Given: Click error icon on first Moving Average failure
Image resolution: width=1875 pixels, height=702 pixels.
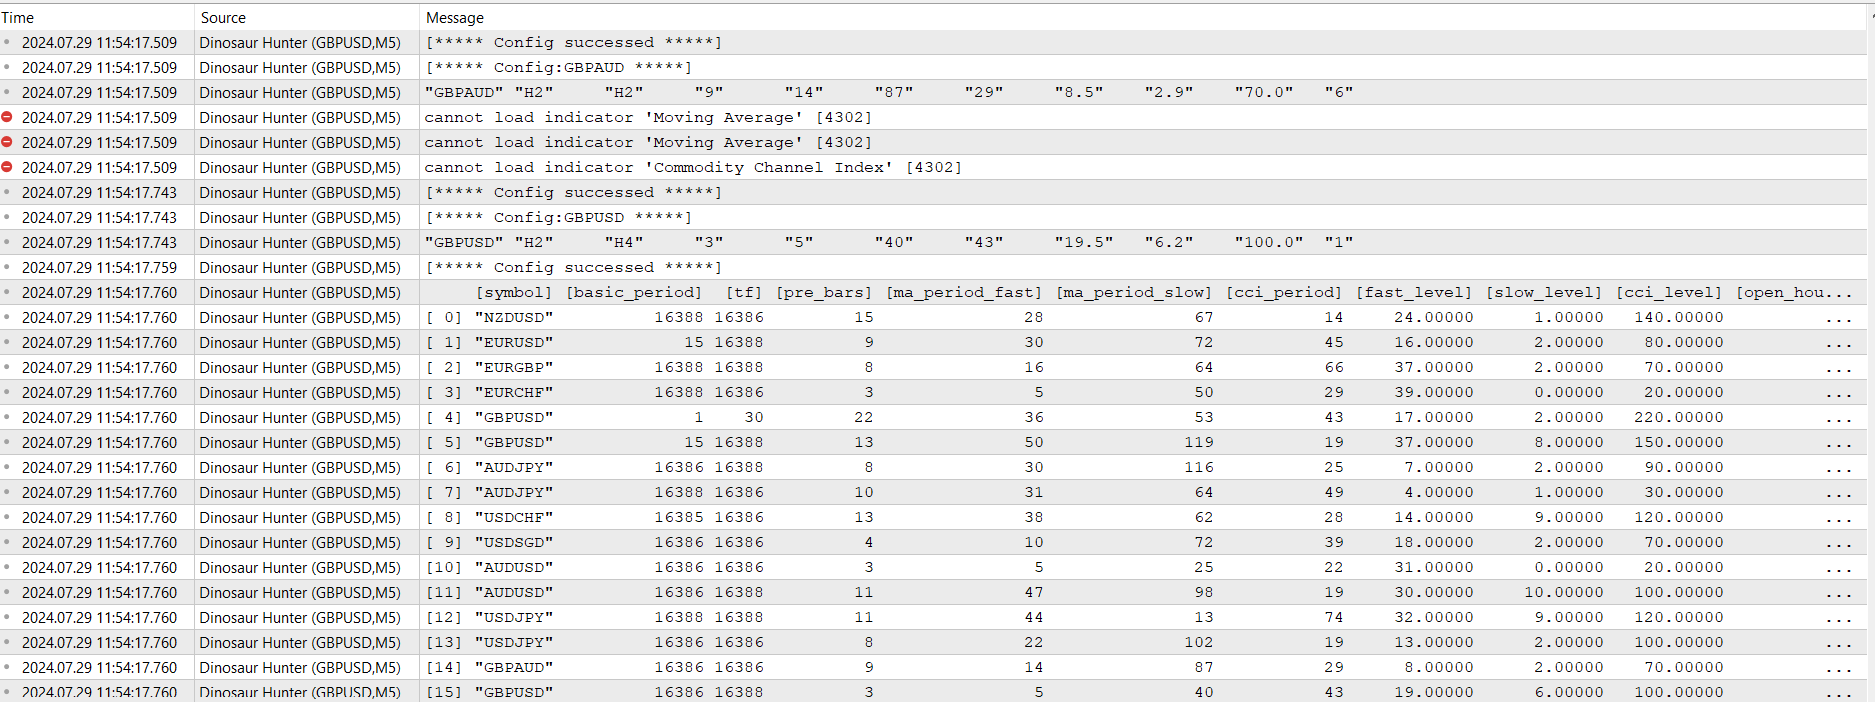Looking at the screenshot, I should tap(7, 117).
